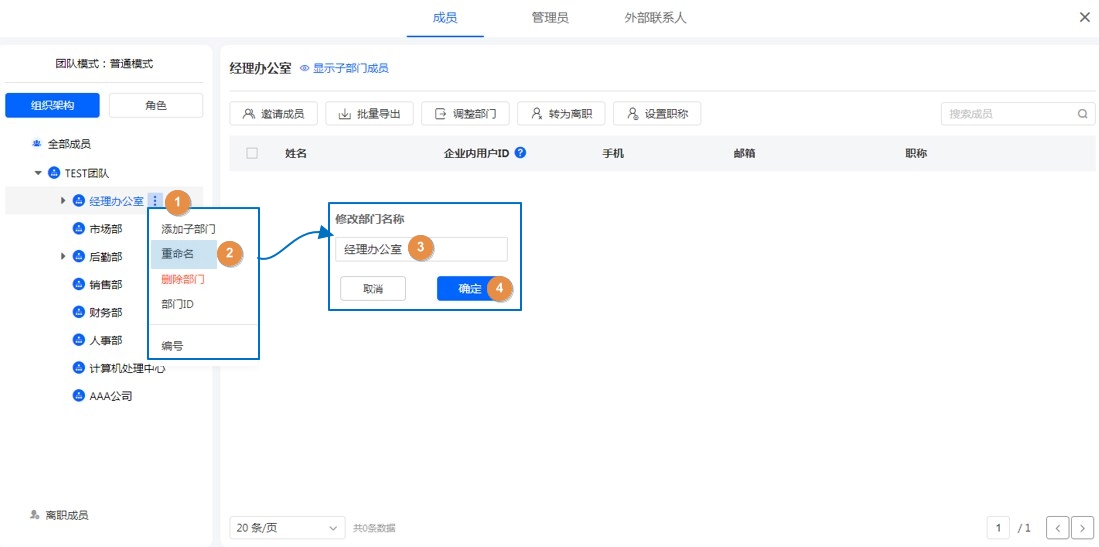Click the department name input field

[421, 249]
